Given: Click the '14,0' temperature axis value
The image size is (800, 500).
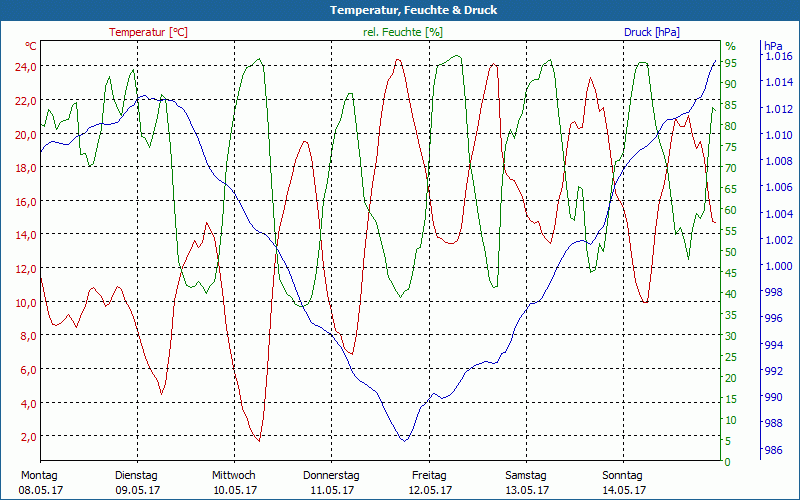Looking at the screenshot, I should click(26, 235).
